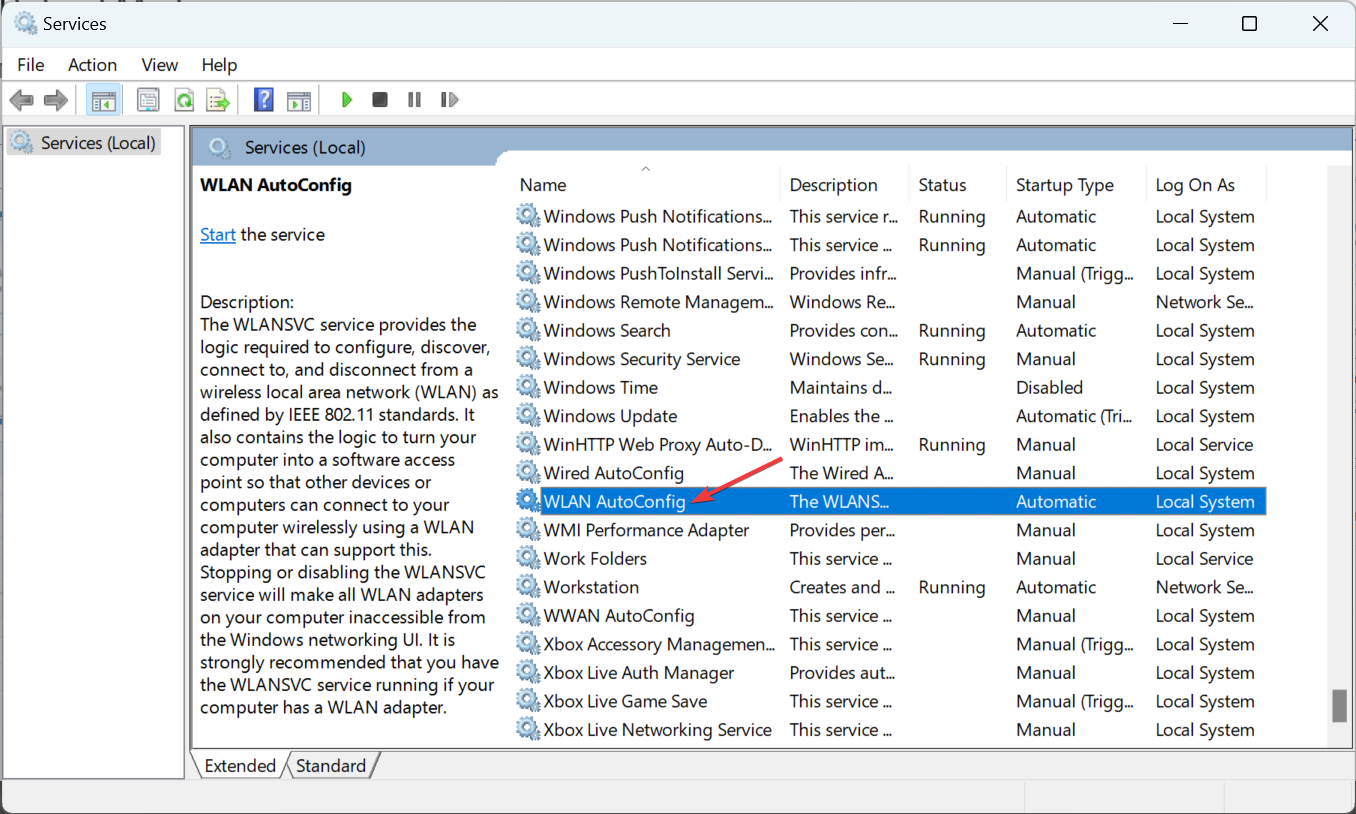Switch to the Standard tab
This screenshot has height=814, width=1356.
[x=331, y=766]
